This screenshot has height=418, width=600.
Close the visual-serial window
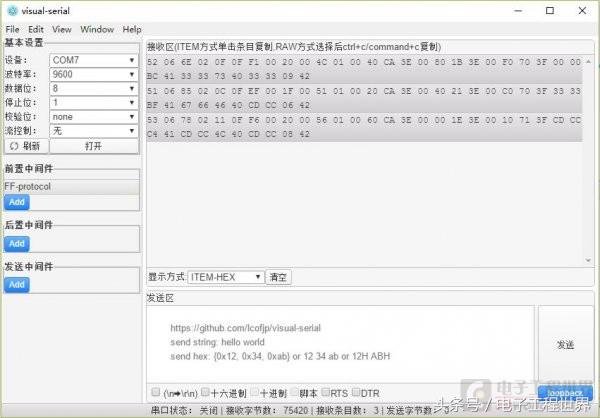tap(582, 11)
